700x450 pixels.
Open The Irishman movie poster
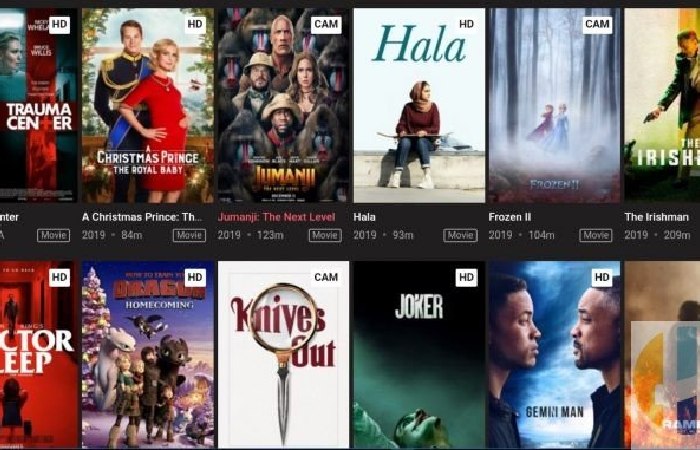click(662, 105)
